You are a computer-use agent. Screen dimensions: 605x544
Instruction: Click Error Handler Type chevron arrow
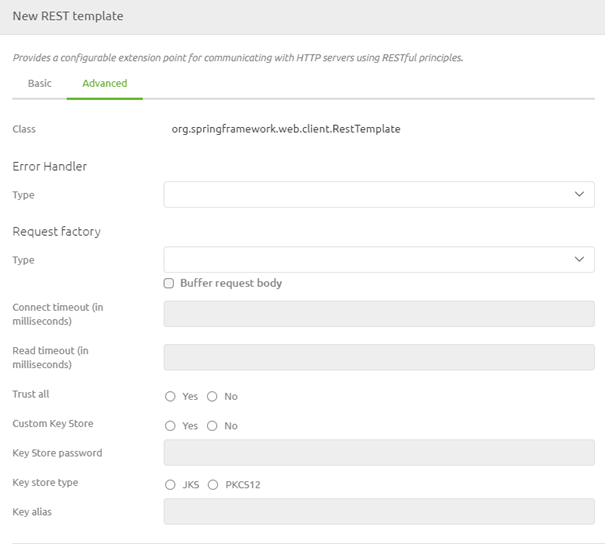pyautogui.click(x=579, y=194)
